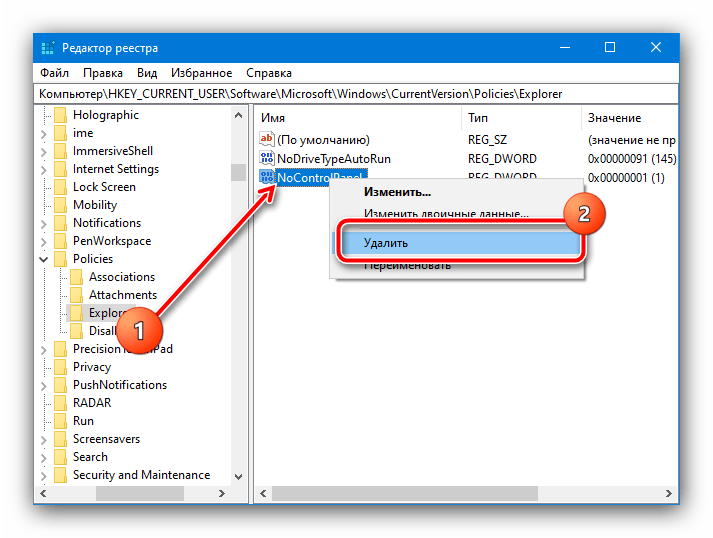Open the Избранное menu
This screenshot has height=538, width=713.
(201, 73)
